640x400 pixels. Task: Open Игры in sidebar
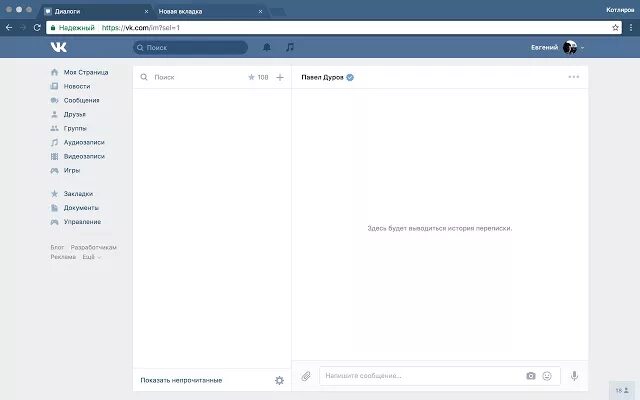pos(71,170)
